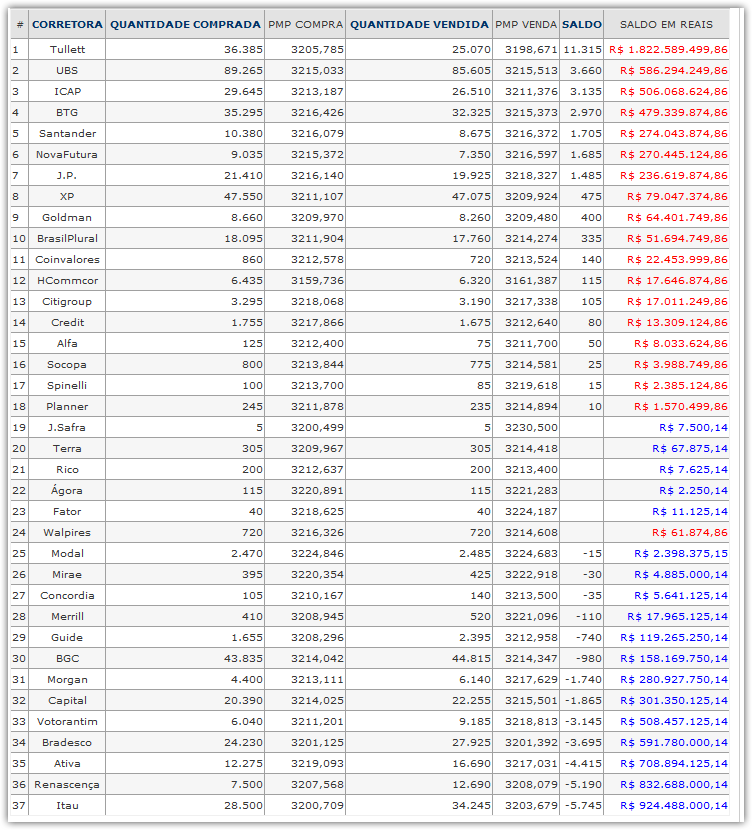Click the BGC broker cell
752x830 pixels.
point(67,658)
